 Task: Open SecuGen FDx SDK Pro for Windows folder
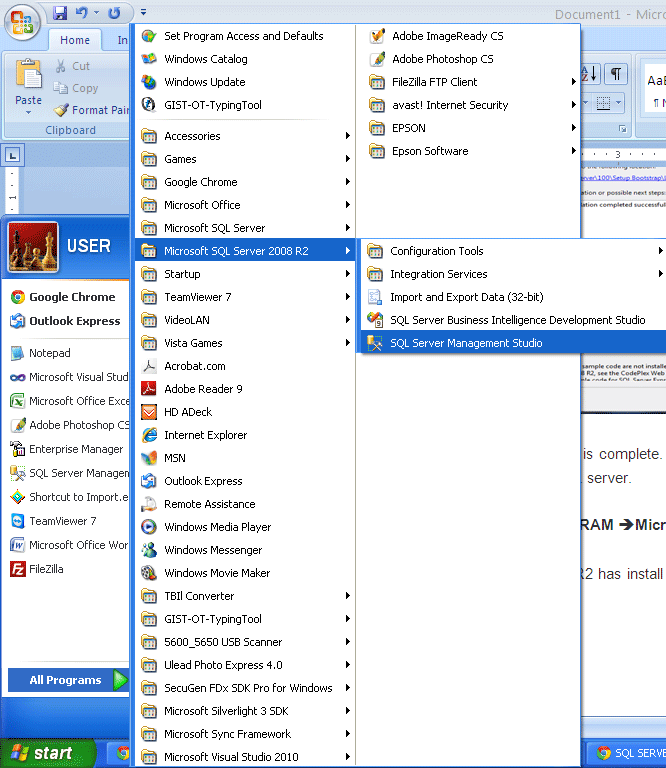point(244,689)
